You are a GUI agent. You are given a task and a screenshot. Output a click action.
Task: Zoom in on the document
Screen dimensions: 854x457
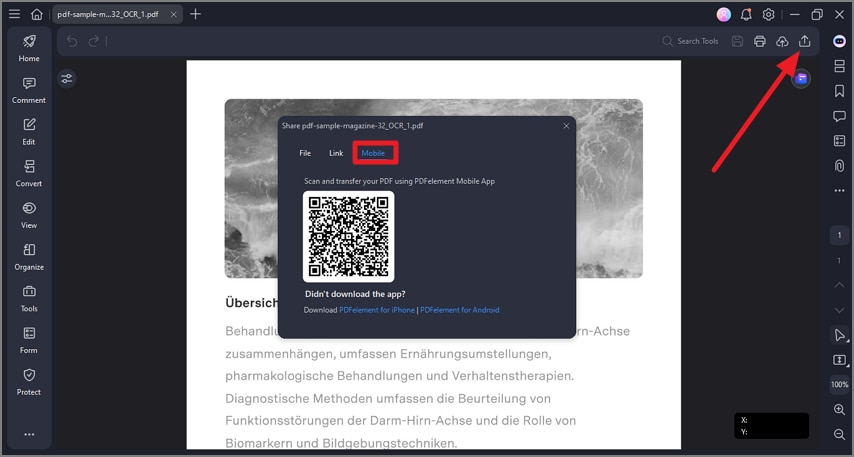pyautogui.click(x=839, y=410)
